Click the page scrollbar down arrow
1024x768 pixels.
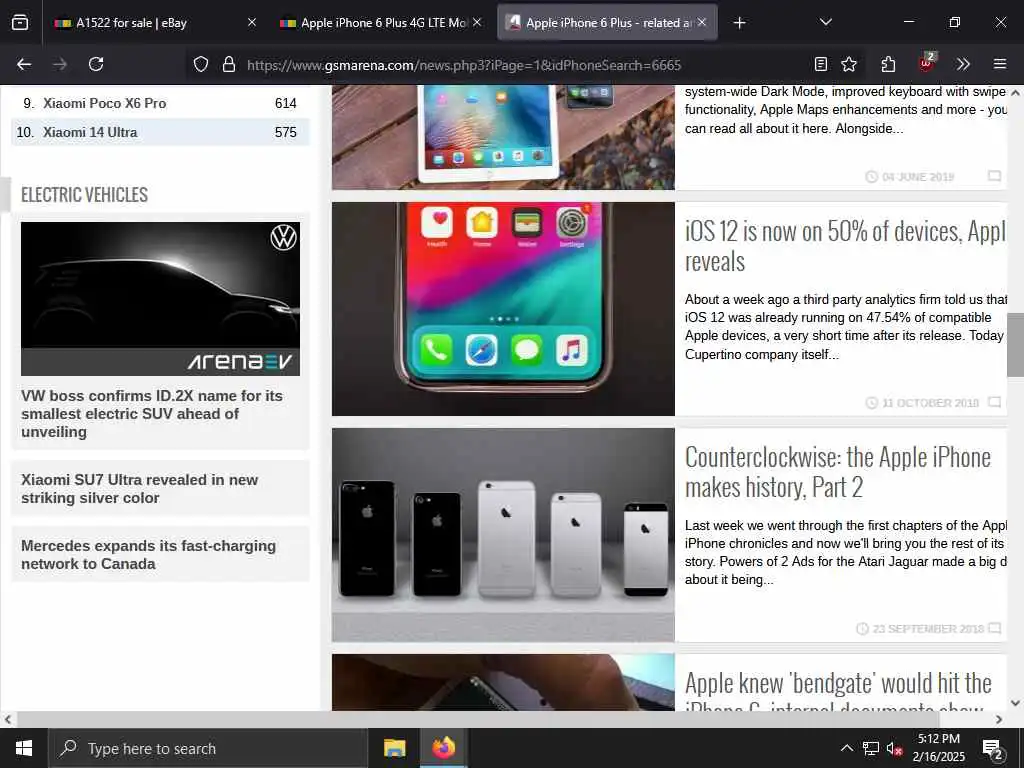(1016, 703)
